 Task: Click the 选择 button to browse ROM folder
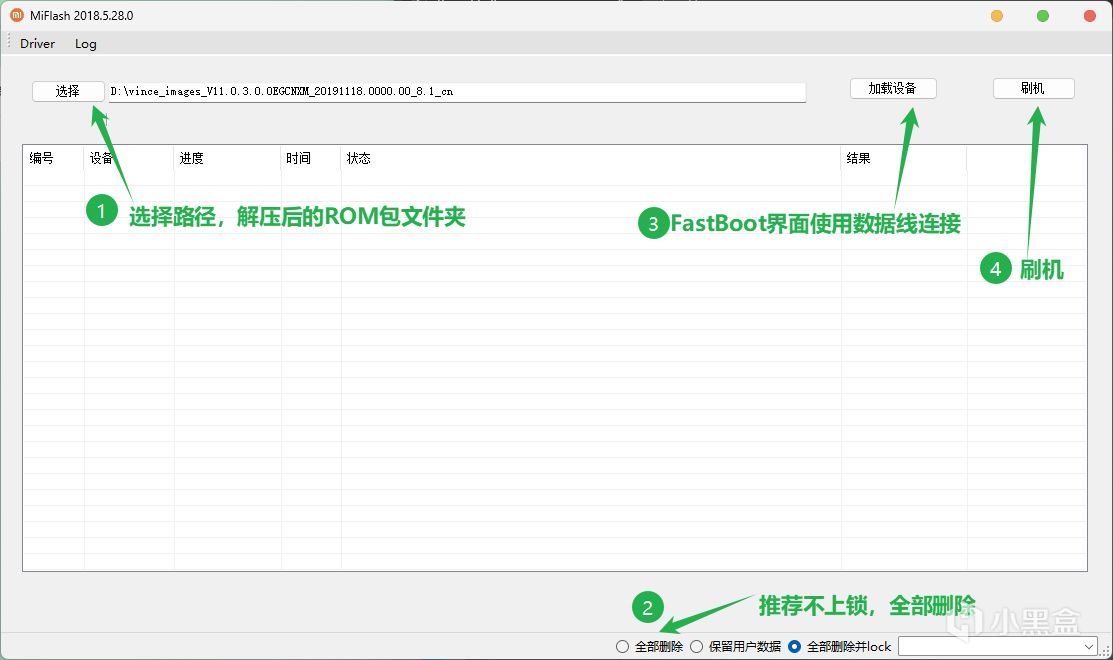click(68, 91)
